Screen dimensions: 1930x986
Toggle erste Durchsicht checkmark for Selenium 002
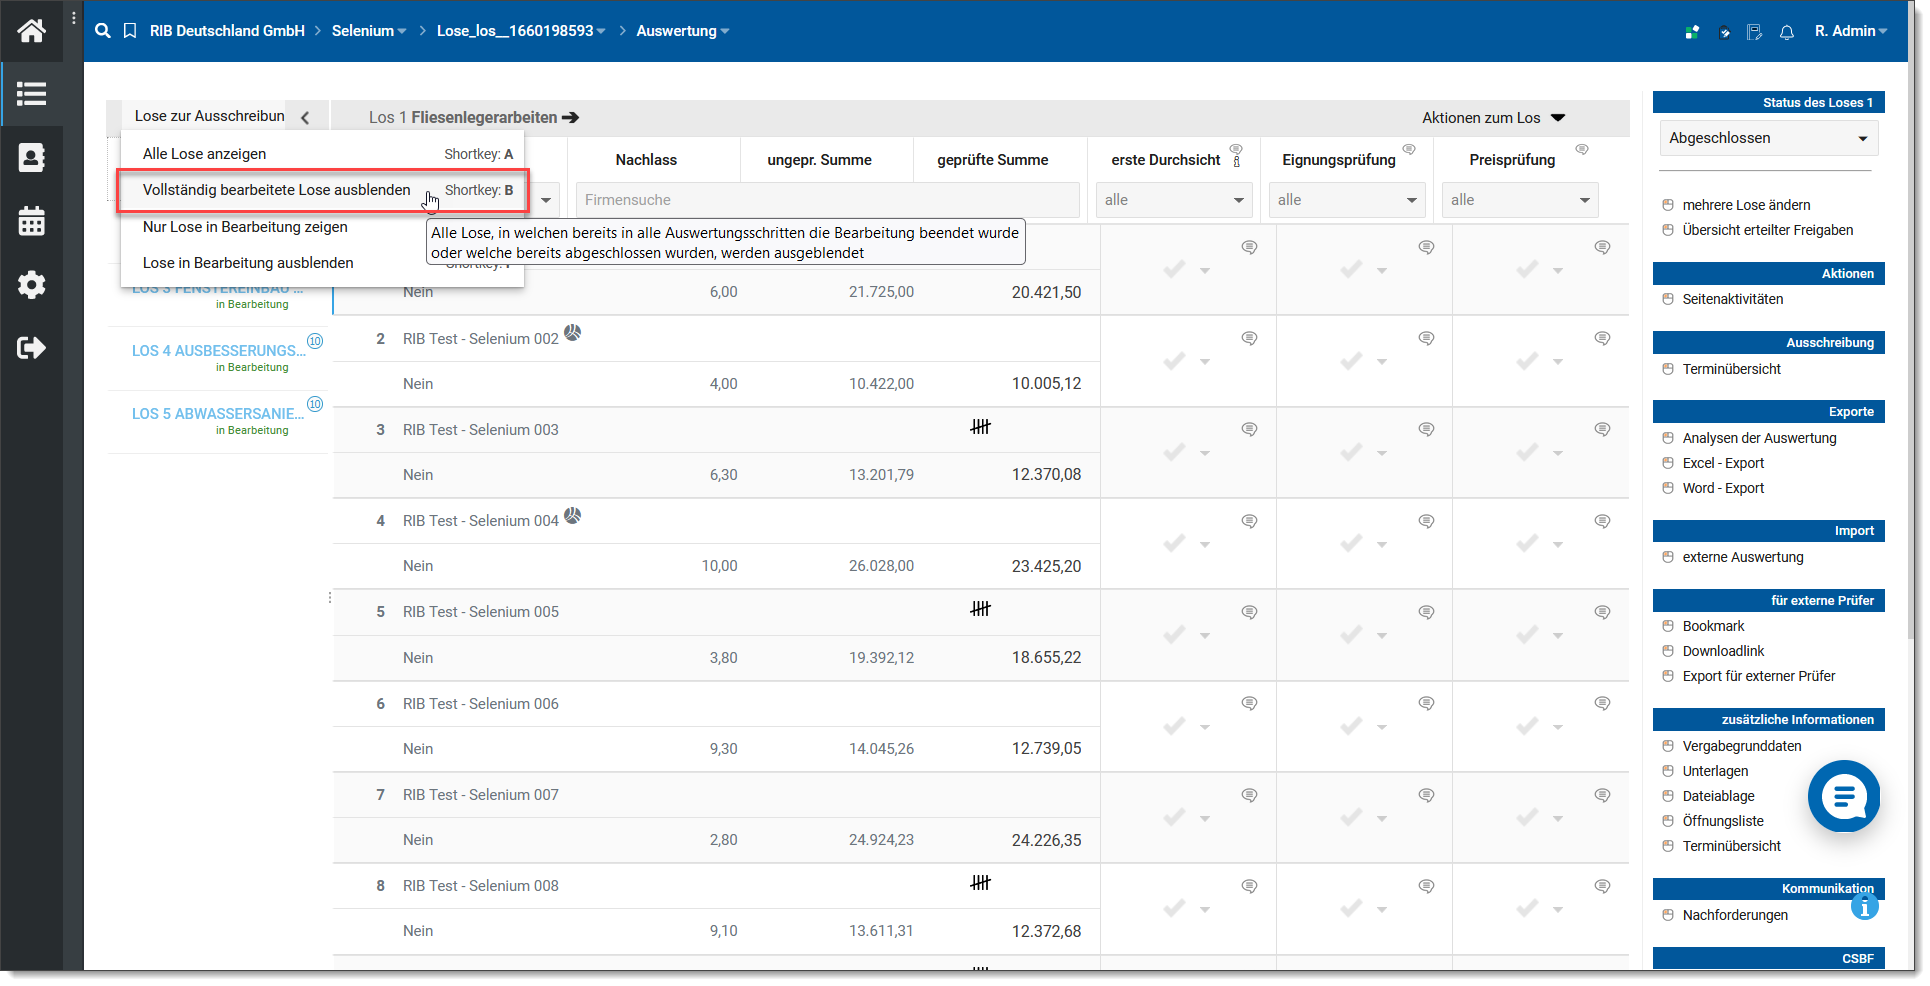click(x=1175, y=361)
